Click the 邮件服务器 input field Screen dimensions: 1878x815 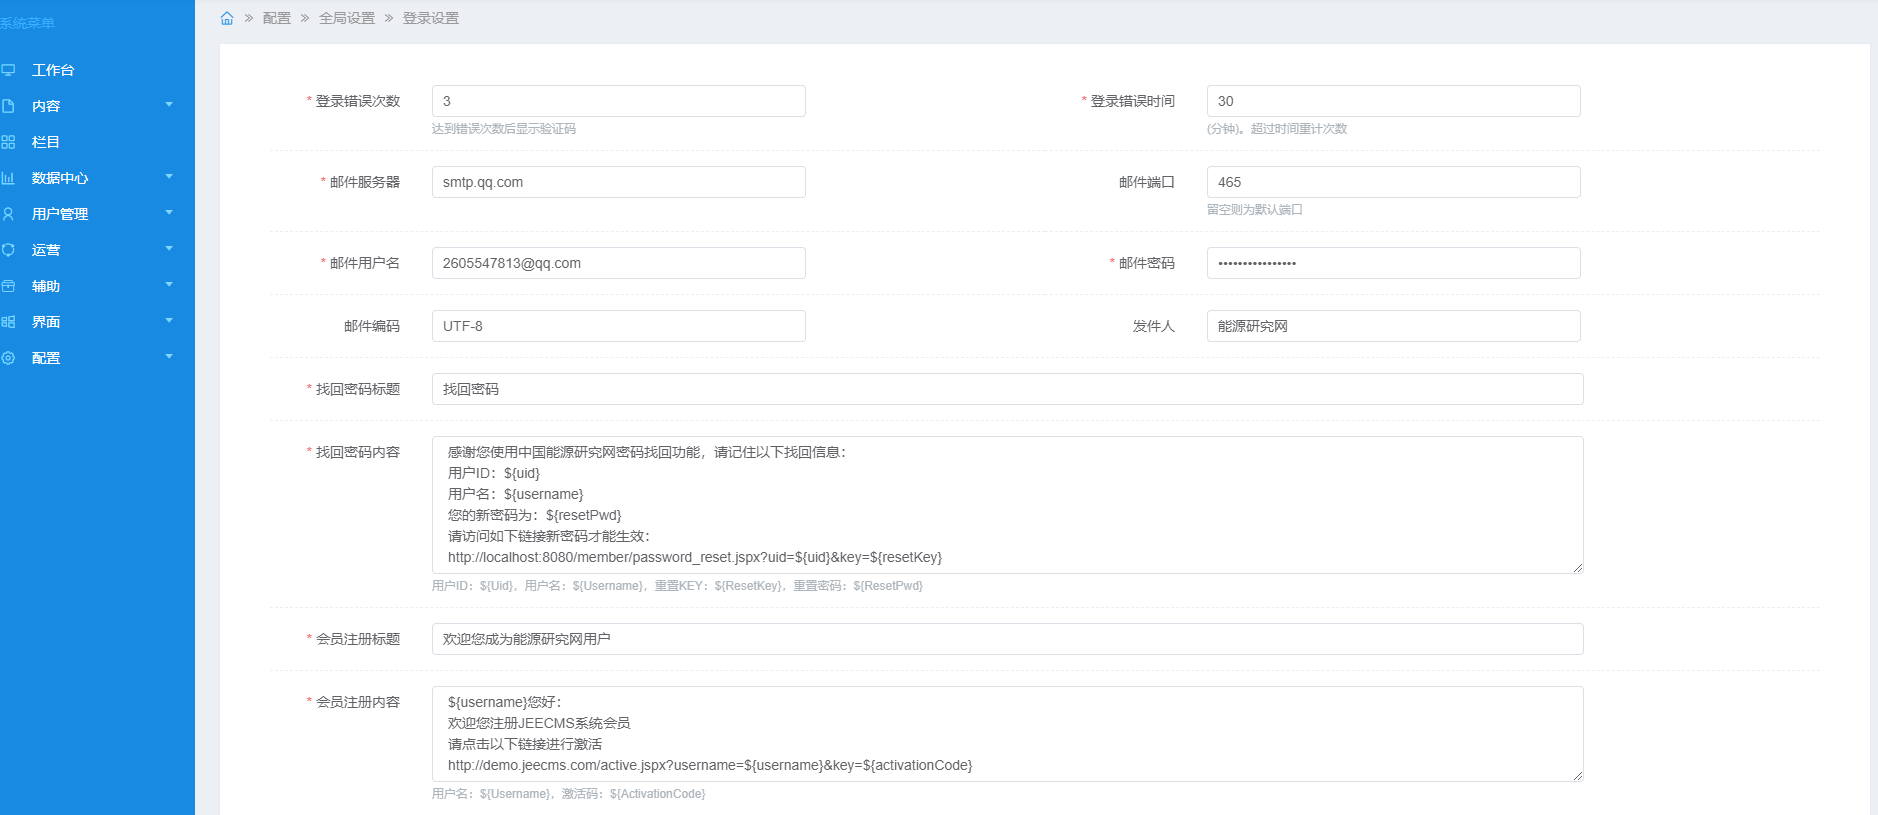[618, 182]
